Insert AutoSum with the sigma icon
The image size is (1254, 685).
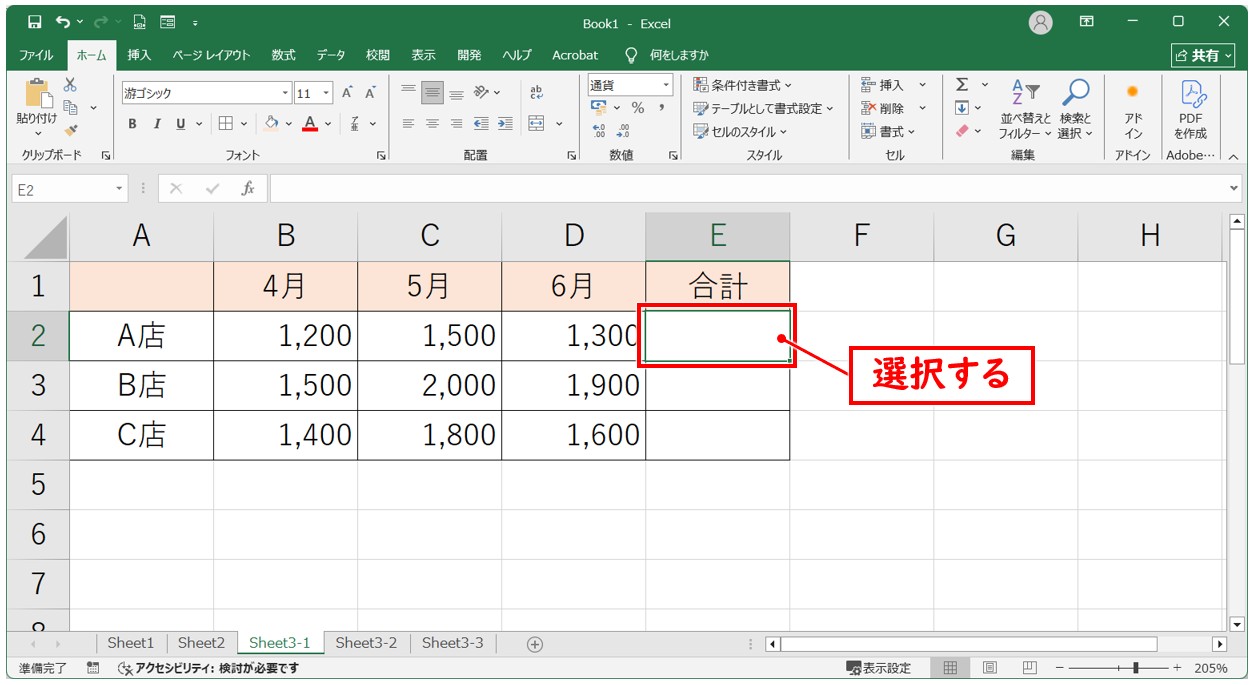pyautogui.click(x=962, y=85)
